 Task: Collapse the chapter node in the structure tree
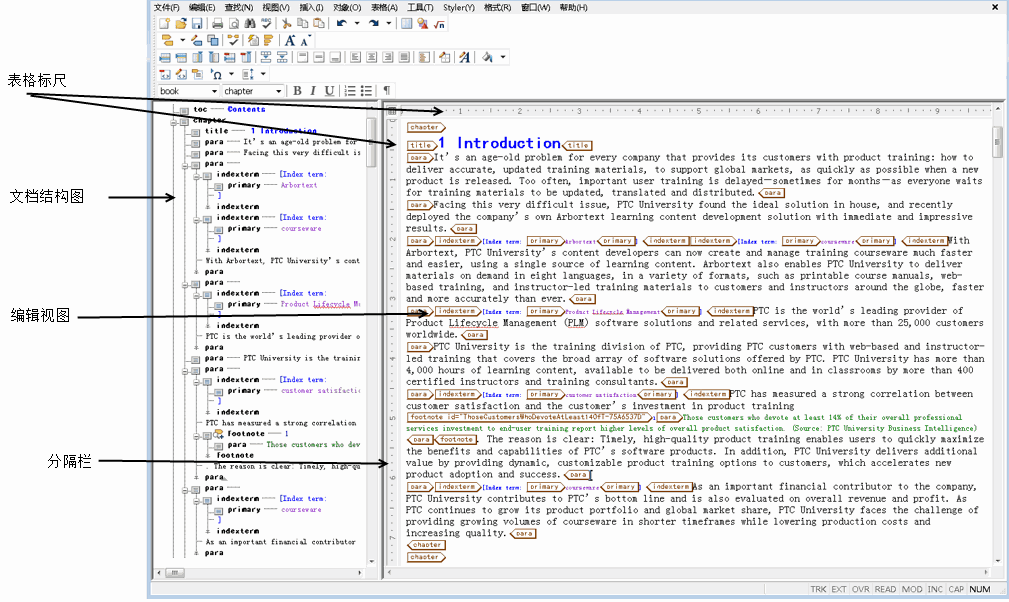pyautogui.click(x=174, y=121)
